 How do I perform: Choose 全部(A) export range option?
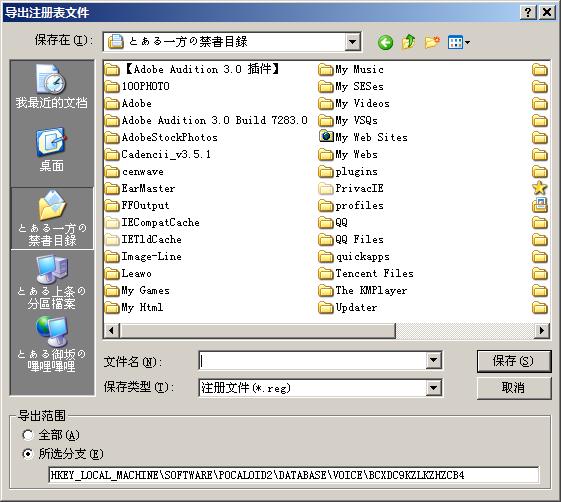pos(51,435)
